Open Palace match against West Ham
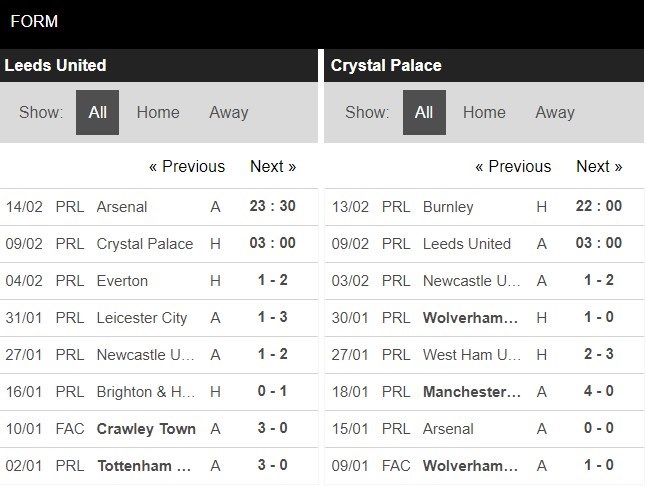 coord(468,354)
